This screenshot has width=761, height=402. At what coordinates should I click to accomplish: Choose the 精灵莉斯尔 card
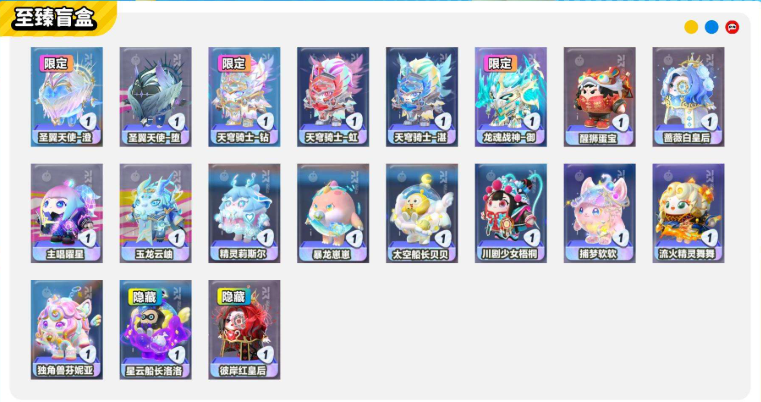244,213
